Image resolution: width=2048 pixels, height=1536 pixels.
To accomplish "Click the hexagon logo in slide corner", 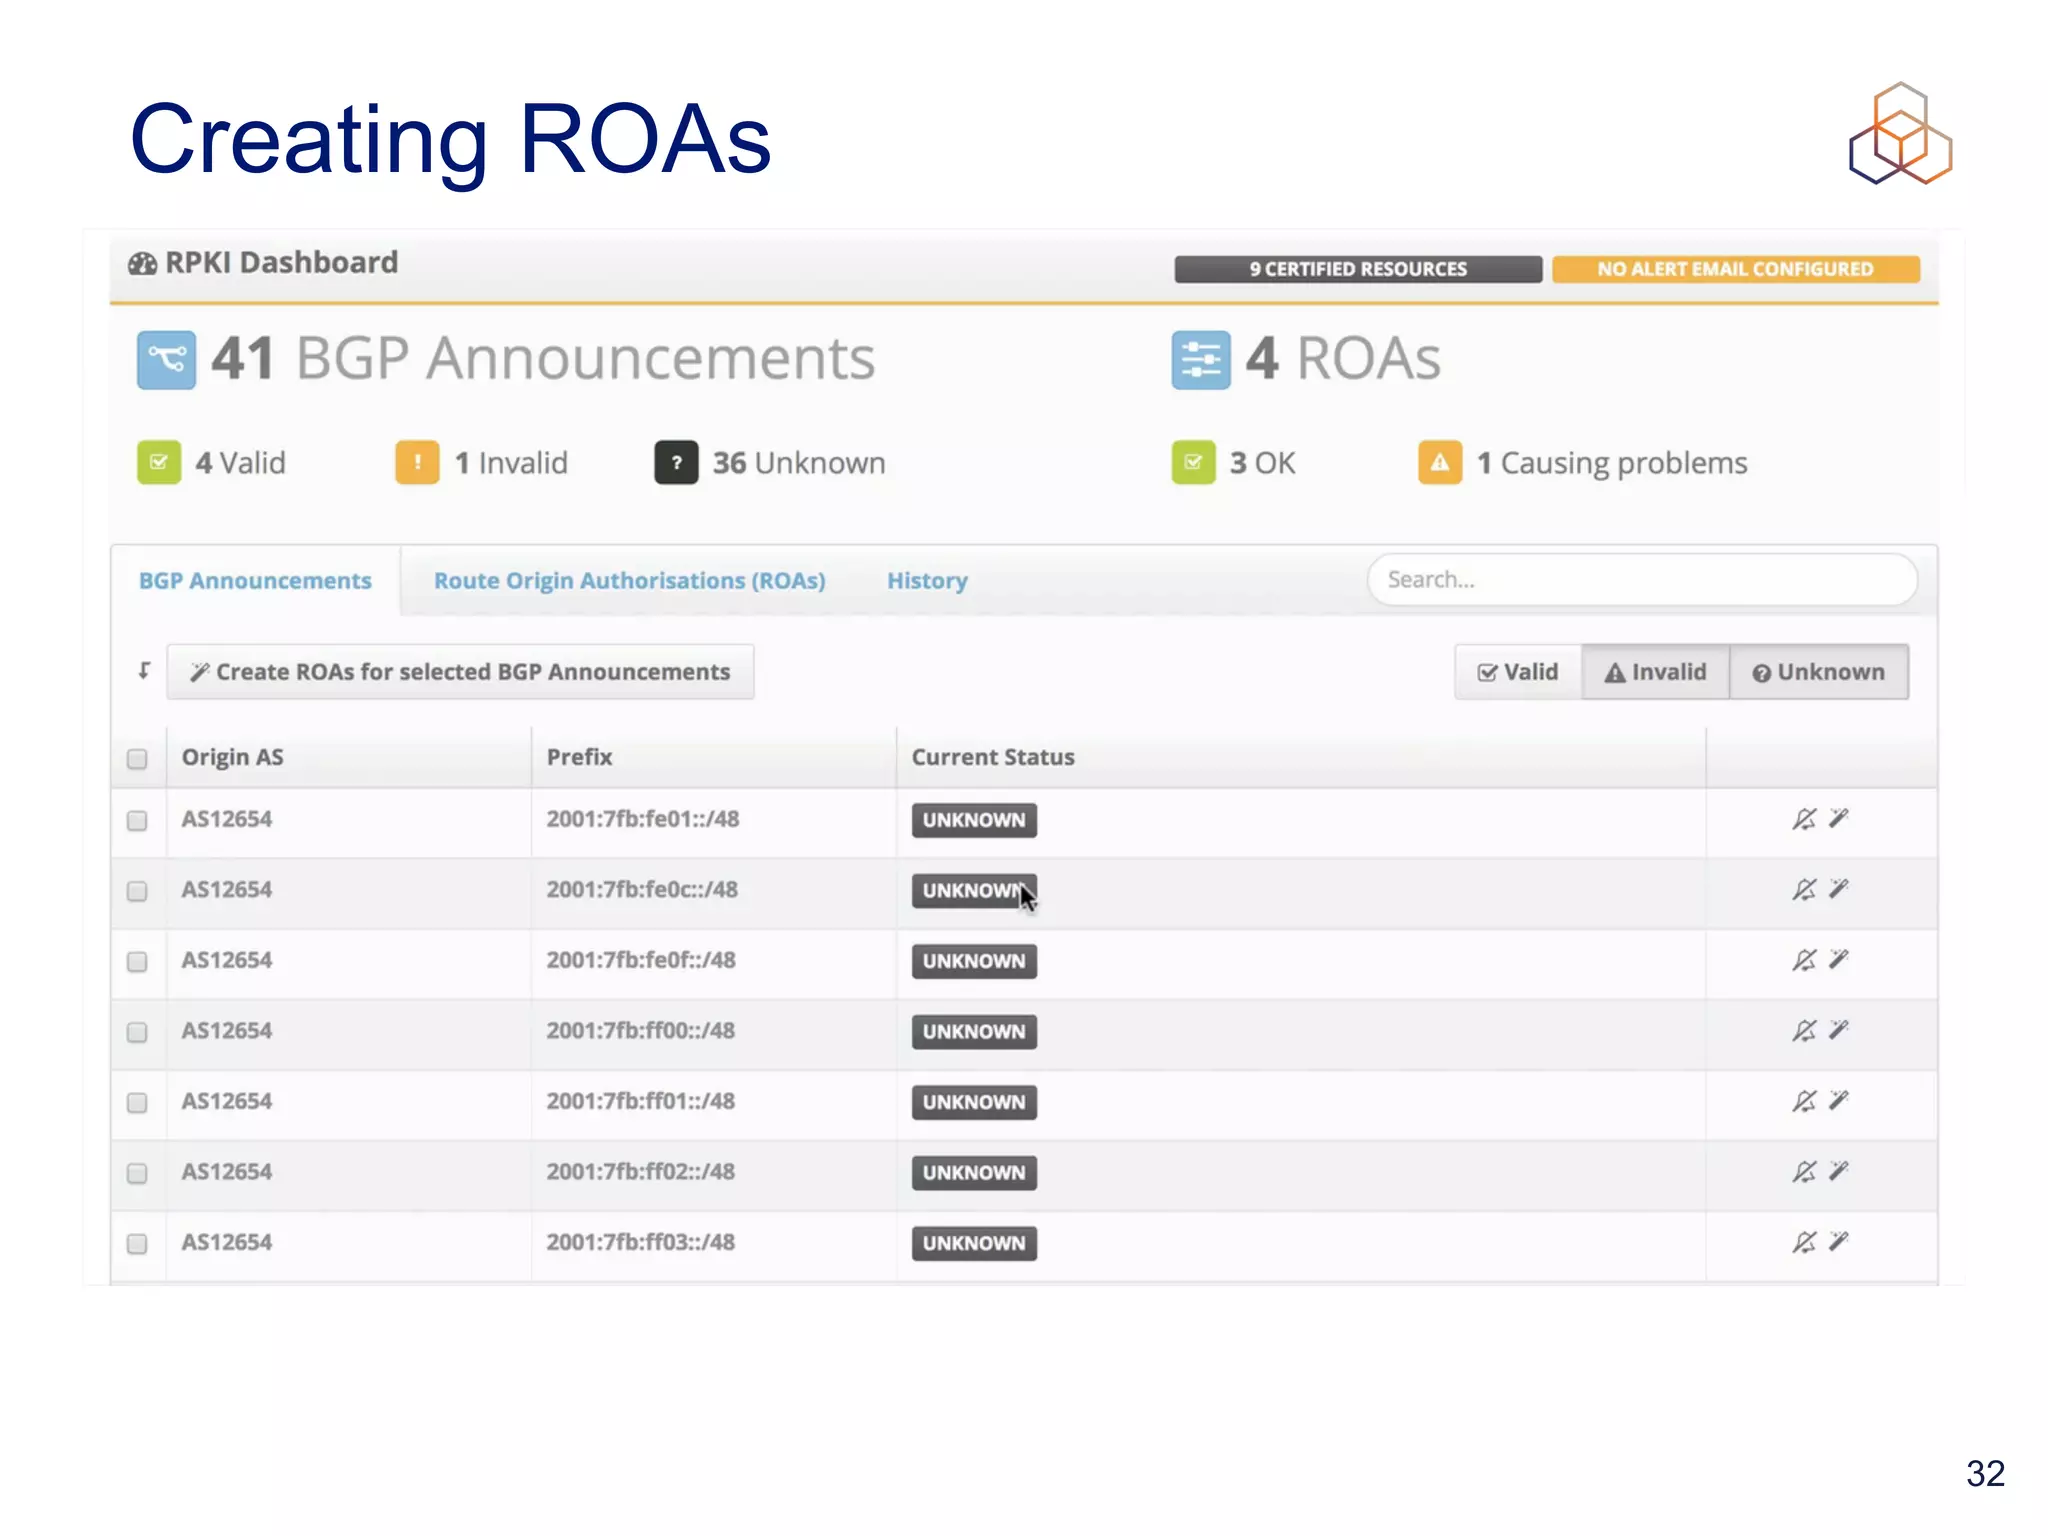I will (x=1900, y=133).
